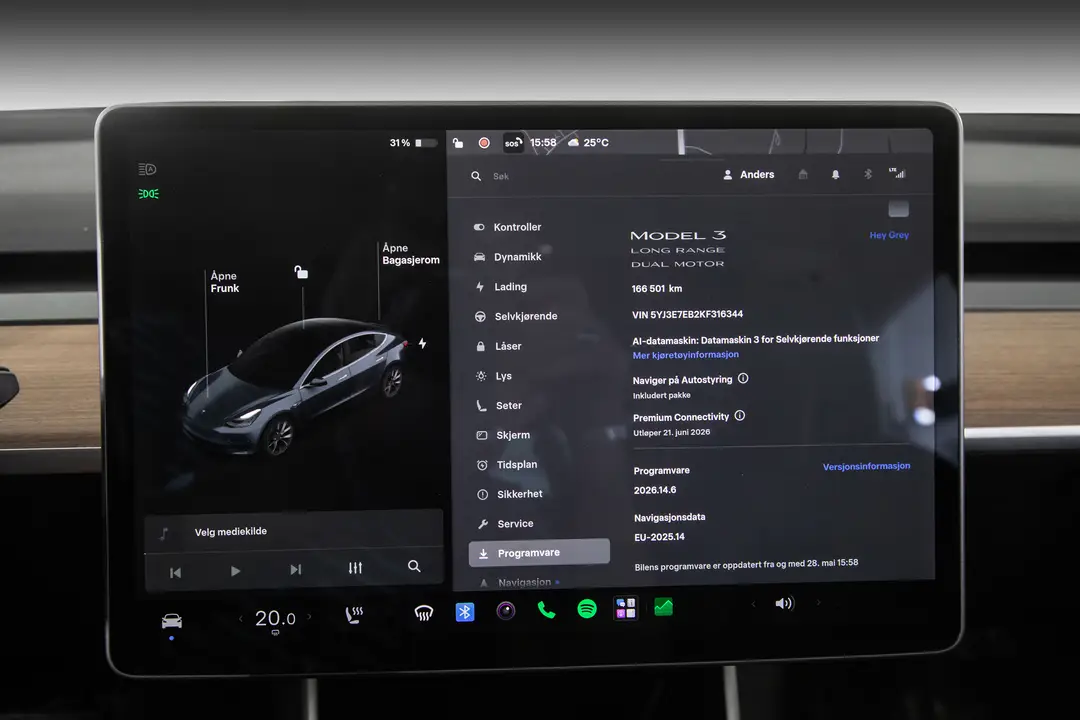The image size is (1080, 720).
Task: Skip to previous media track
Action: 176,572
